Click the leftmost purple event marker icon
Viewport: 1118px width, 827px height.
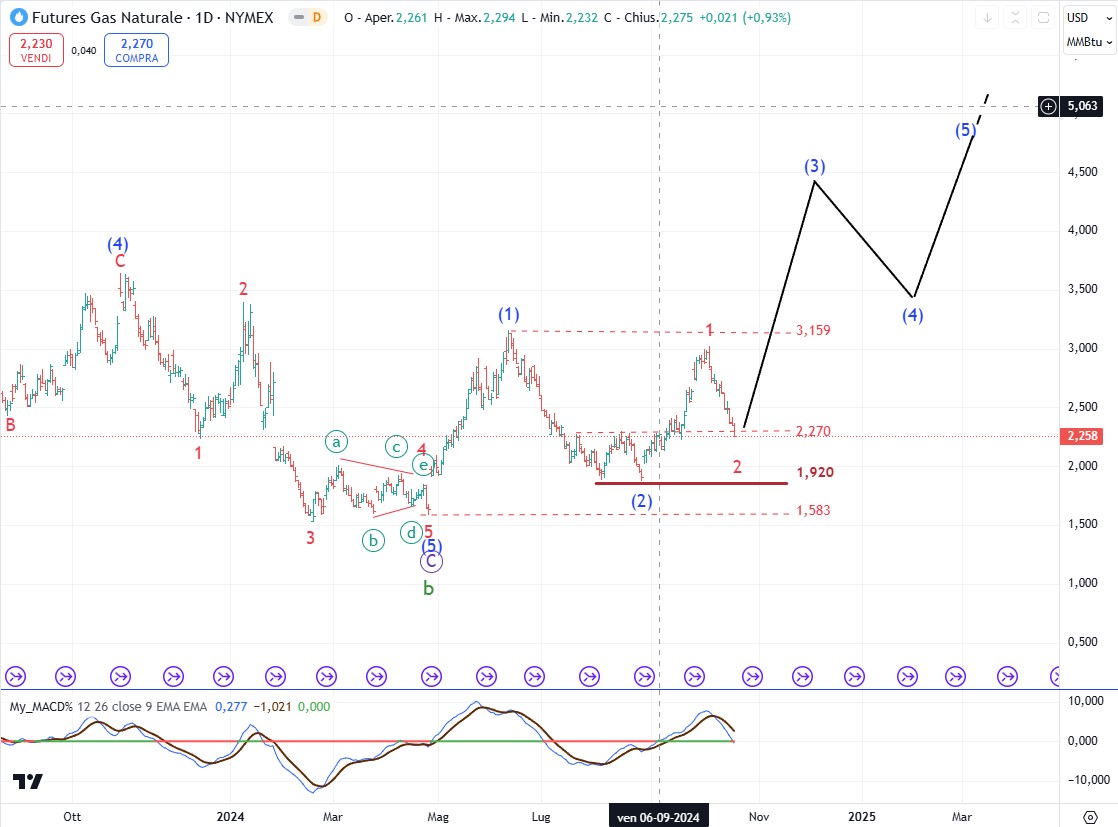pos(16,676)
